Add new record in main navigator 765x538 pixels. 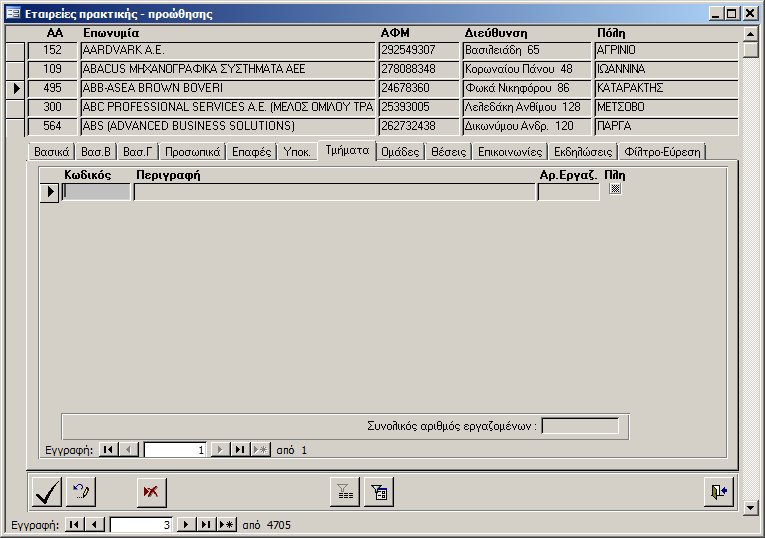point(226,524)
